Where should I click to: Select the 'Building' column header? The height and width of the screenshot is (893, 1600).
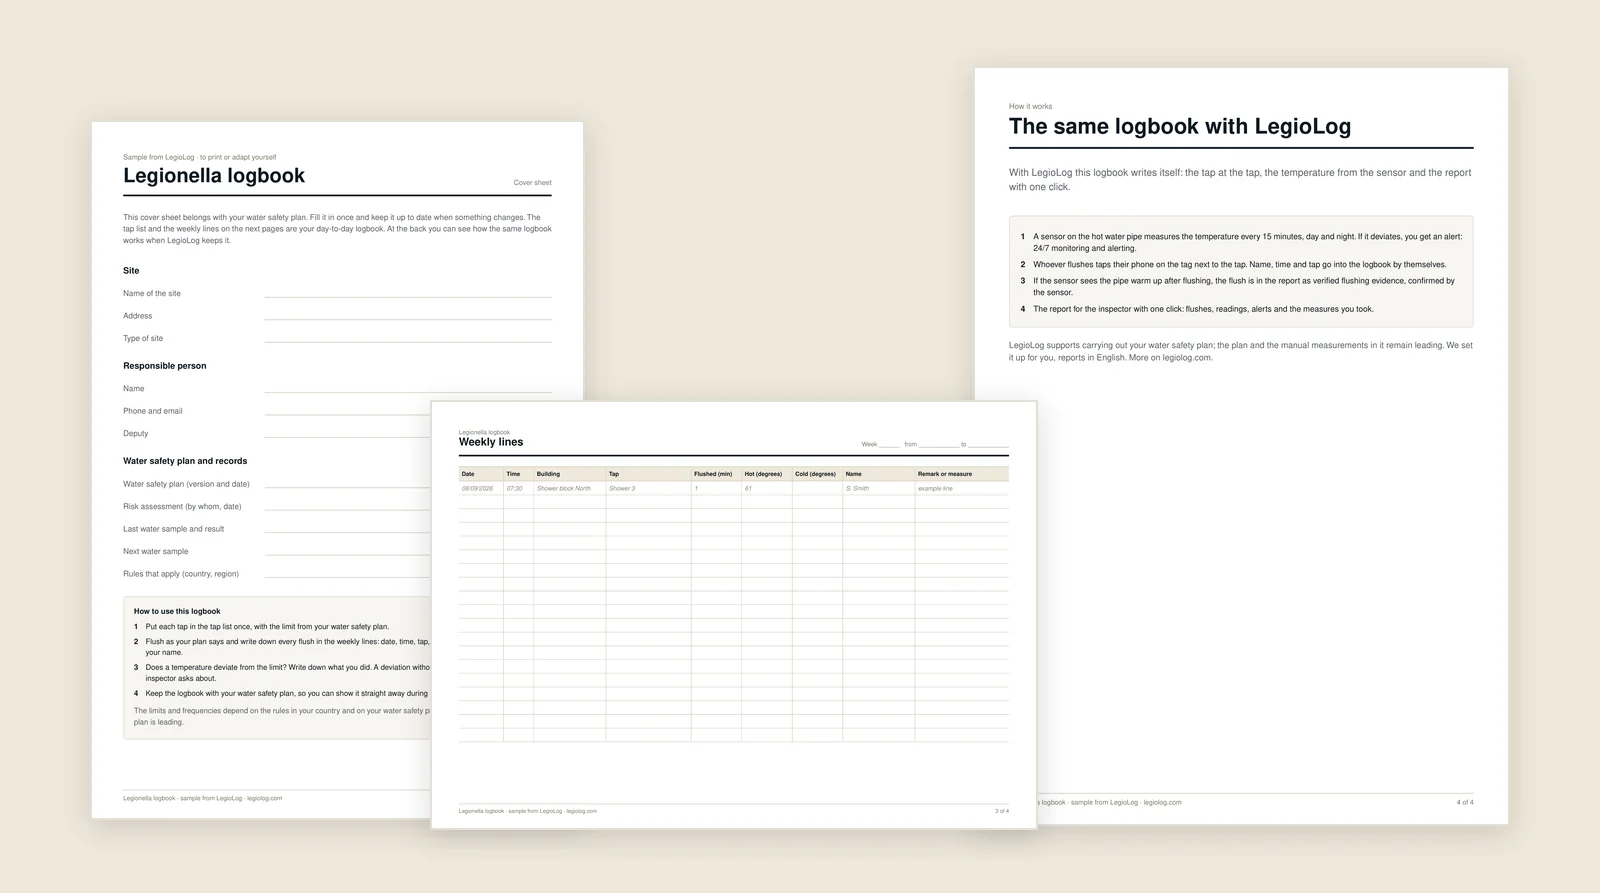click(548, 474)
